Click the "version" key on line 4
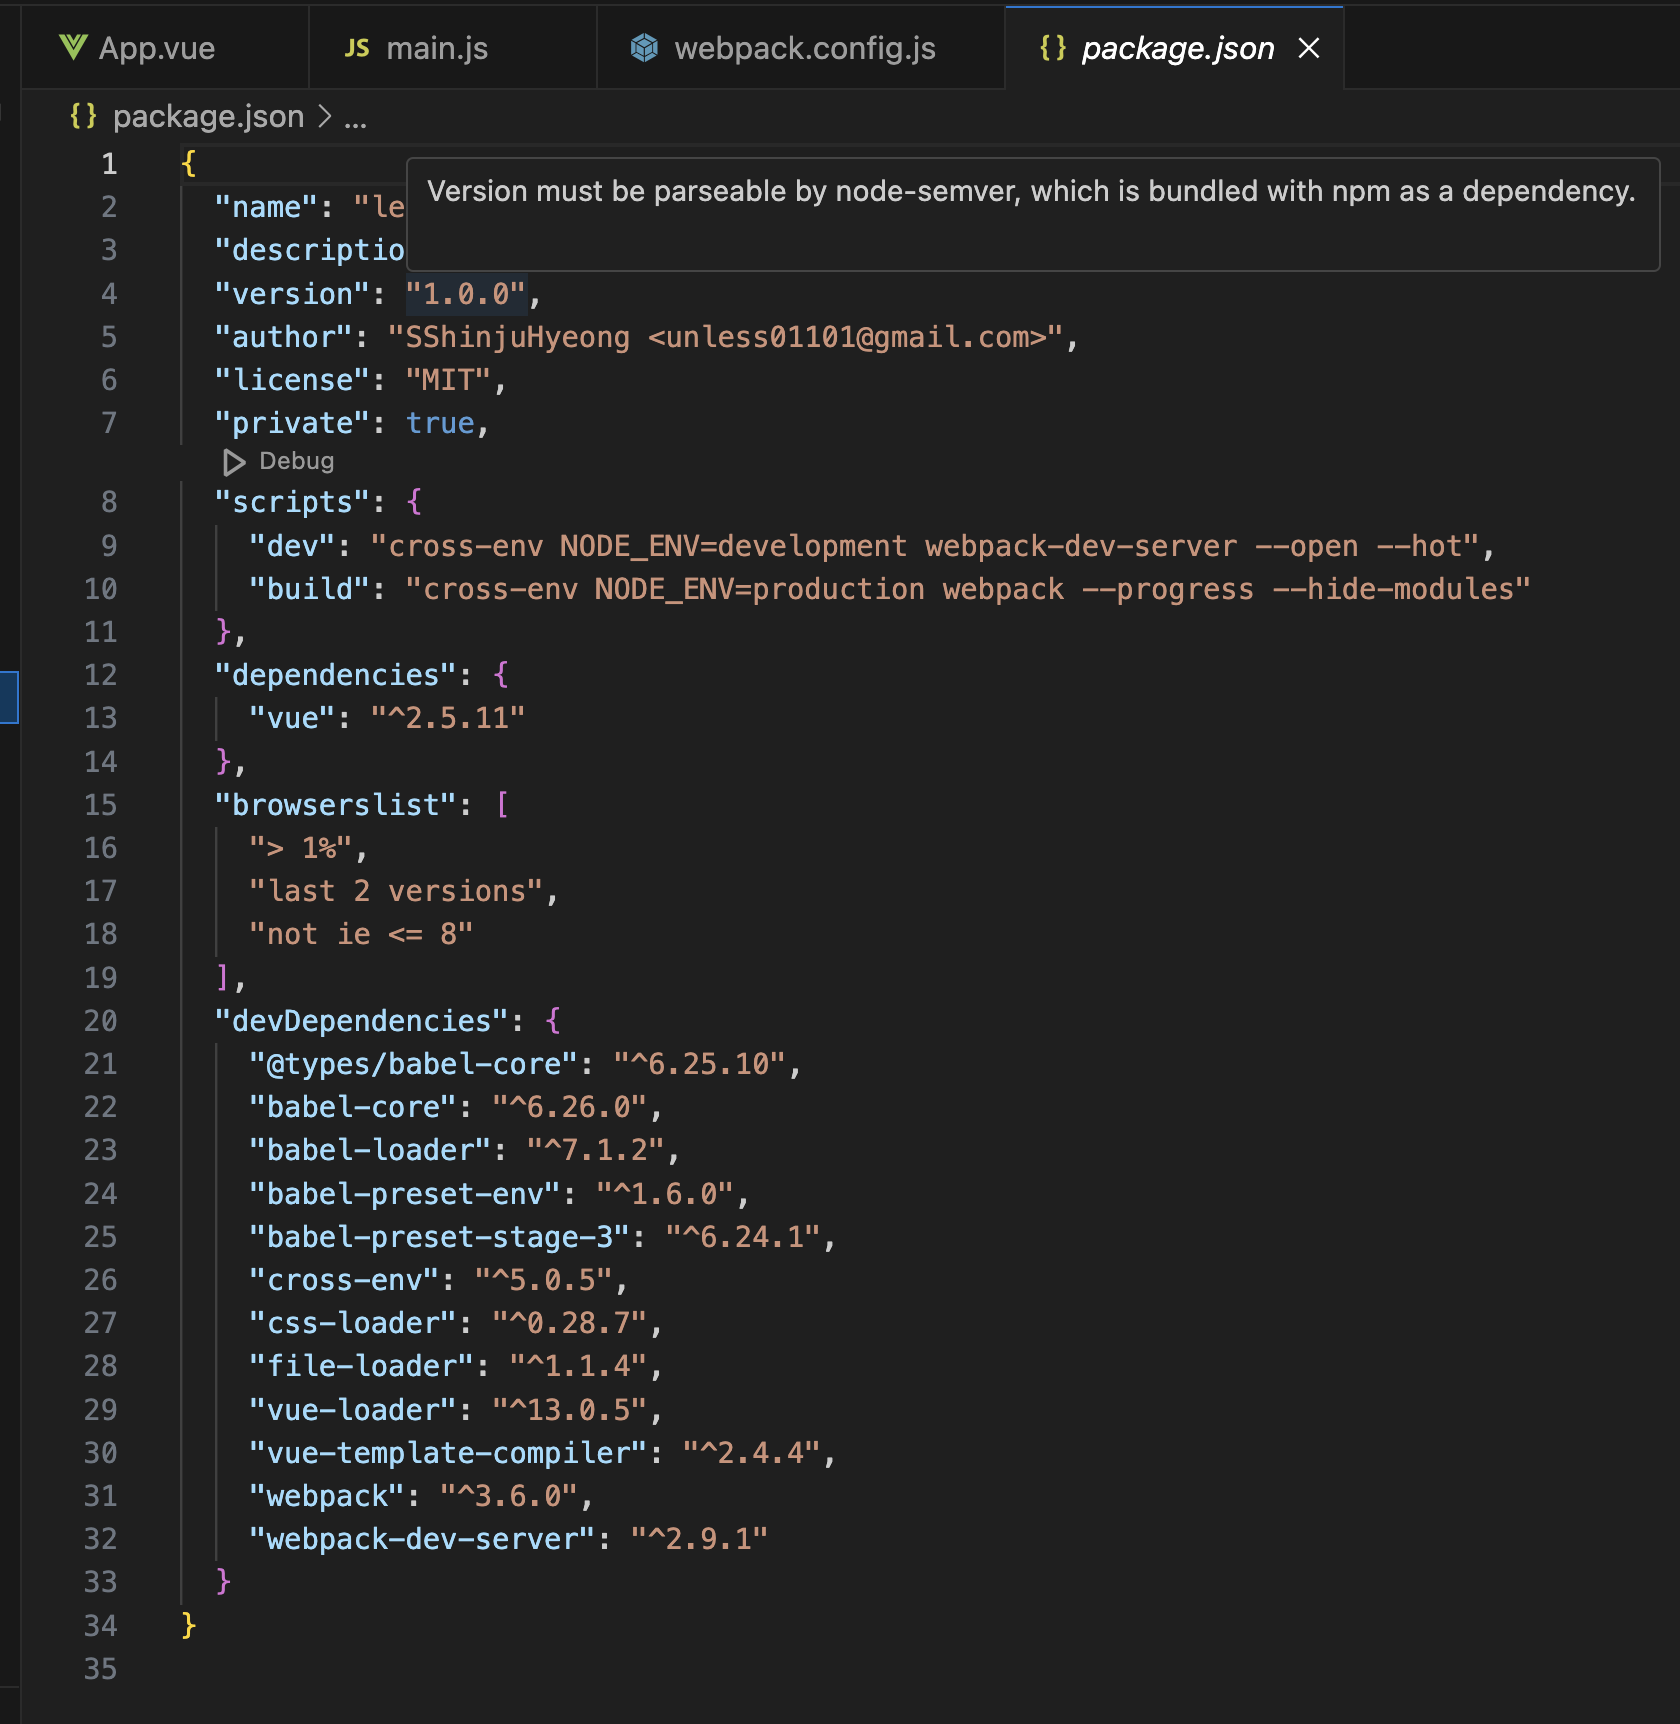 [292, 294]
